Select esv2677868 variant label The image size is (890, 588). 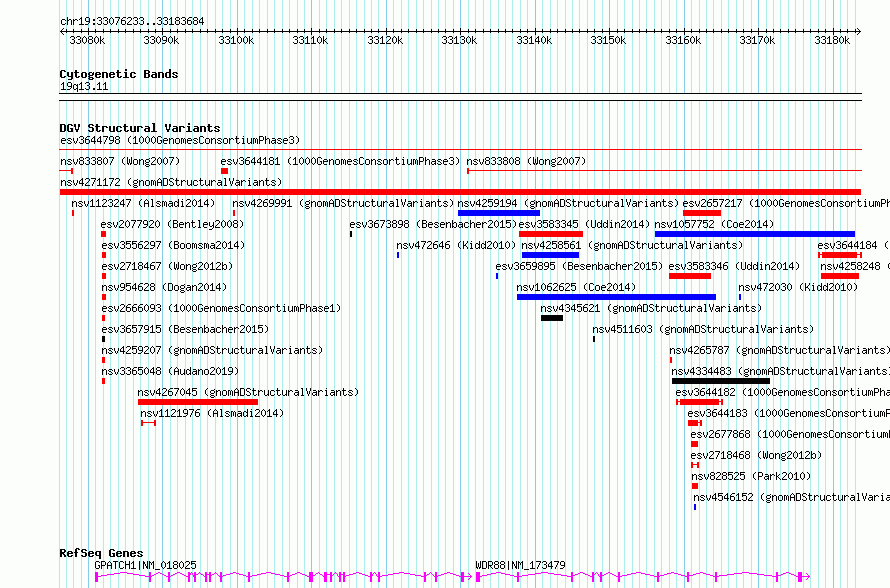(x=790, y=434)
